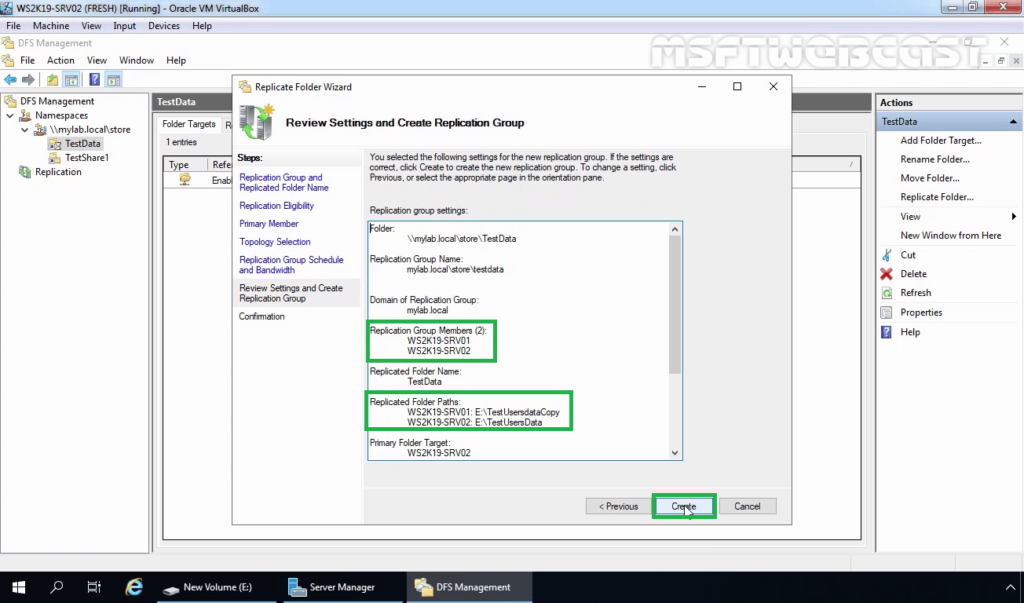Click the Cut scissors icon in Actions
Image resolution: width=1024 pixels, height=603 pixels.
[x=886, y=255]
